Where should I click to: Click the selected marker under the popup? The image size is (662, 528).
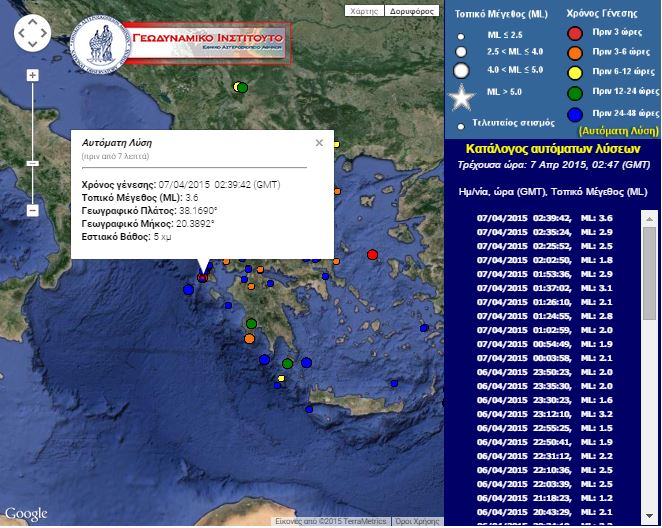tap(203, 278)
